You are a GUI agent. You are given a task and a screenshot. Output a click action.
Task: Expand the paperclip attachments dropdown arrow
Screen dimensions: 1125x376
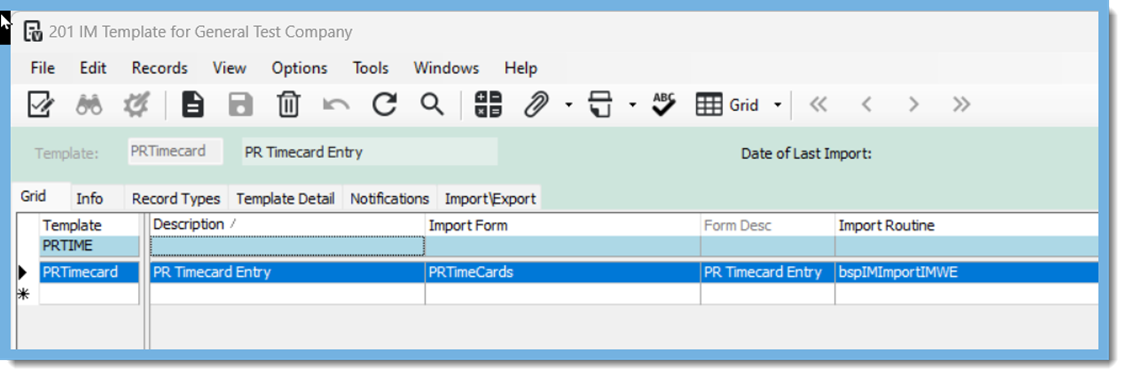[x=568, y=105]
